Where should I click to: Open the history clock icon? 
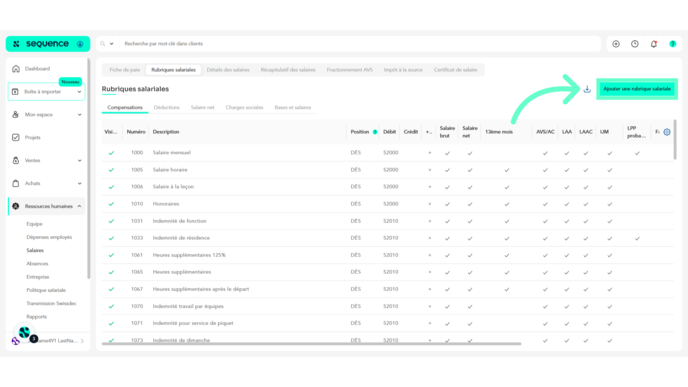pos(635,44)
